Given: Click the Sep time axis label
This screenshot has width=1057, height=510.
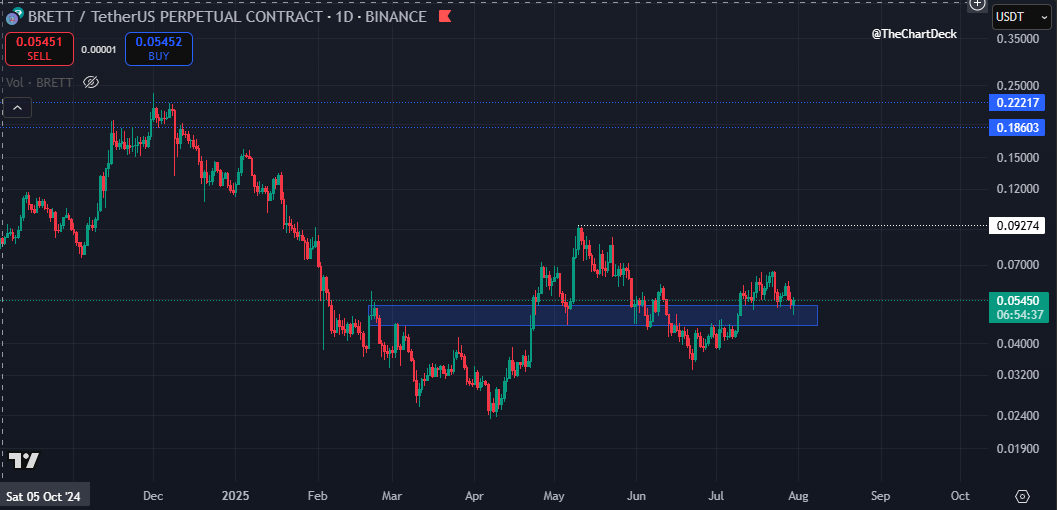Looking at the screenshot, I should pos(880,497).
